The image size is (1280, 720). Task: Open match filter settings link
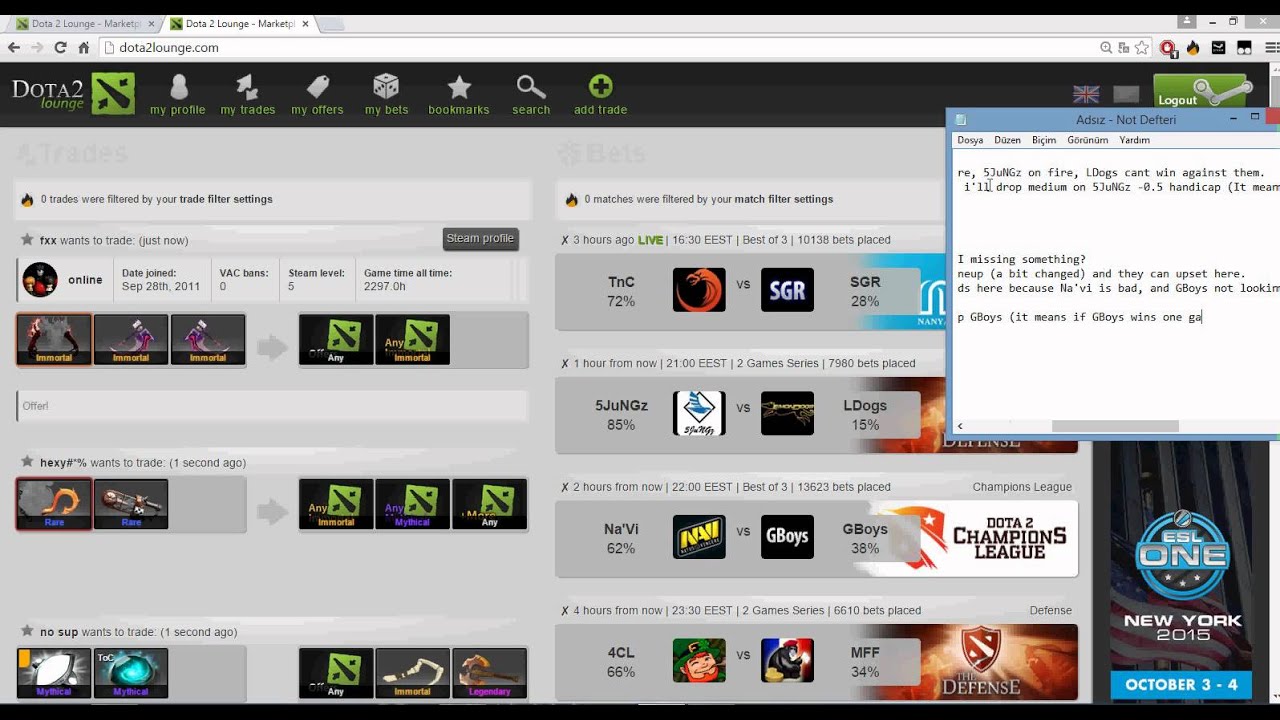tap(784, 199)
